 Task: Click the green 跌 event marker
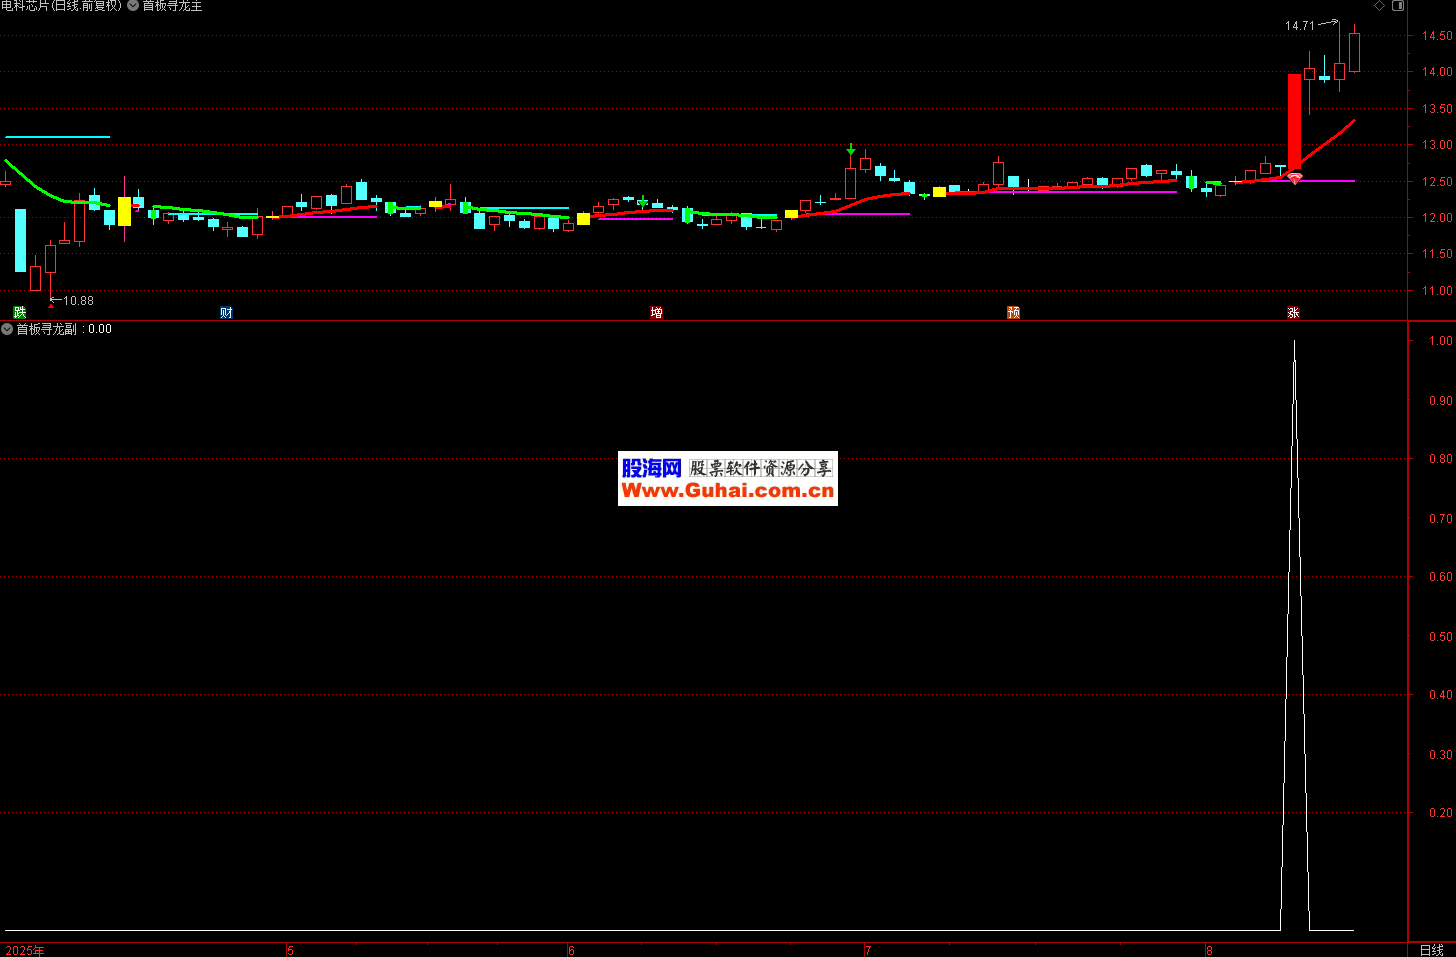pyautogui.click(x=19, y=313)
